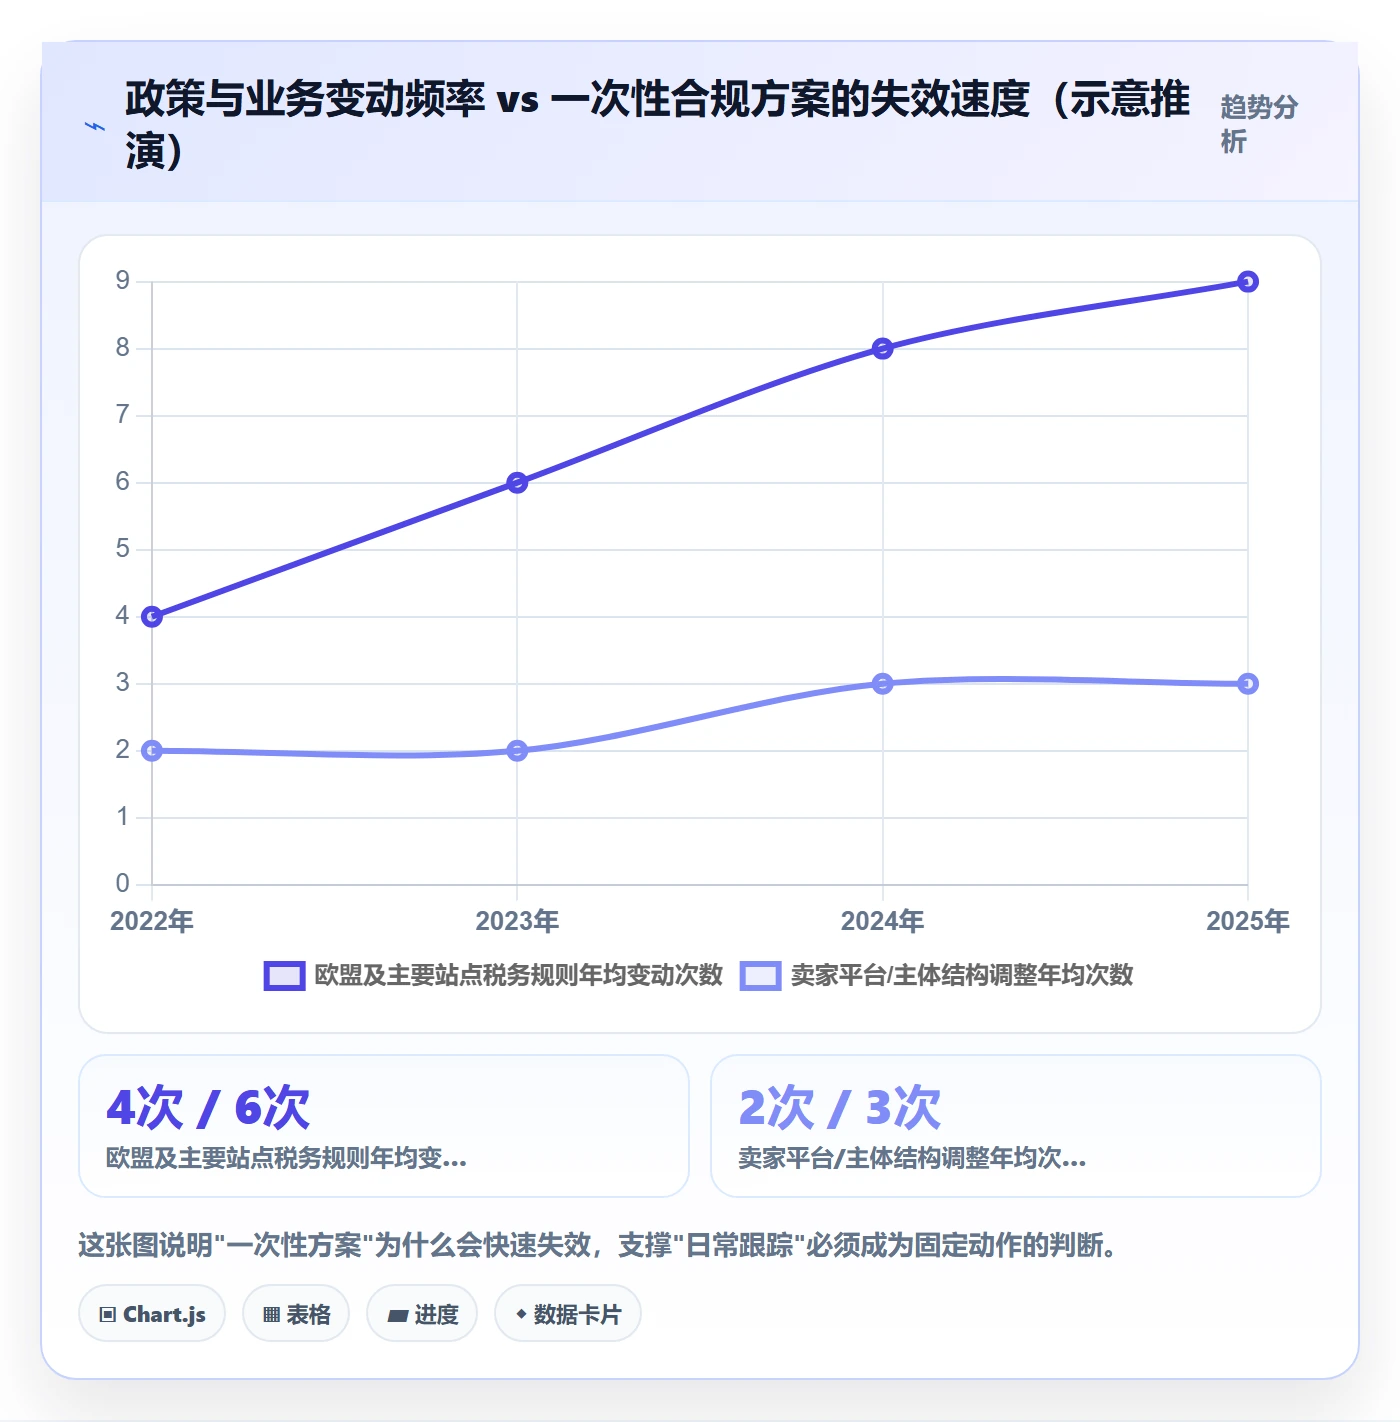Click the 2025年 x-axis label
Image resolution: width=1400 pixels, height=1422 pixels.
click(1247, 921)
